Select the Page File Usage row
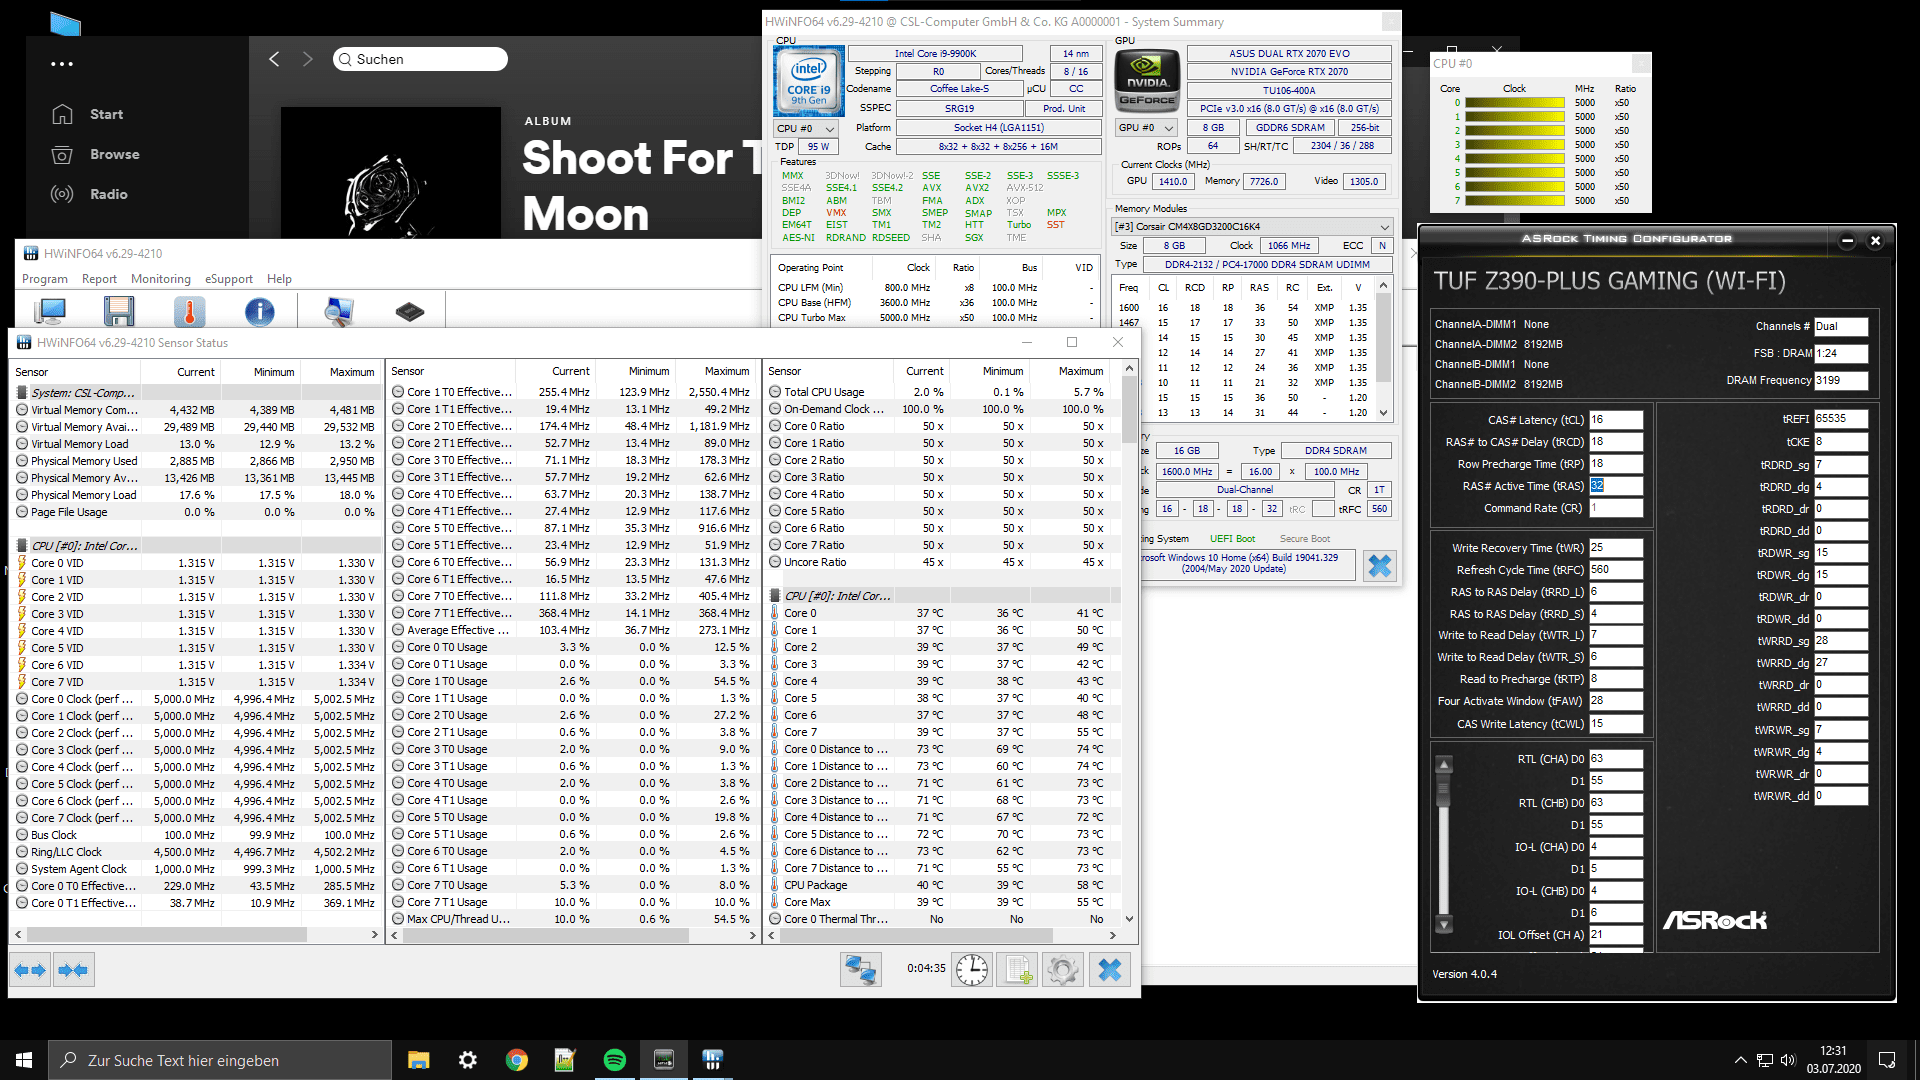The image size is (1920, 1080). (x=196, y=512)
